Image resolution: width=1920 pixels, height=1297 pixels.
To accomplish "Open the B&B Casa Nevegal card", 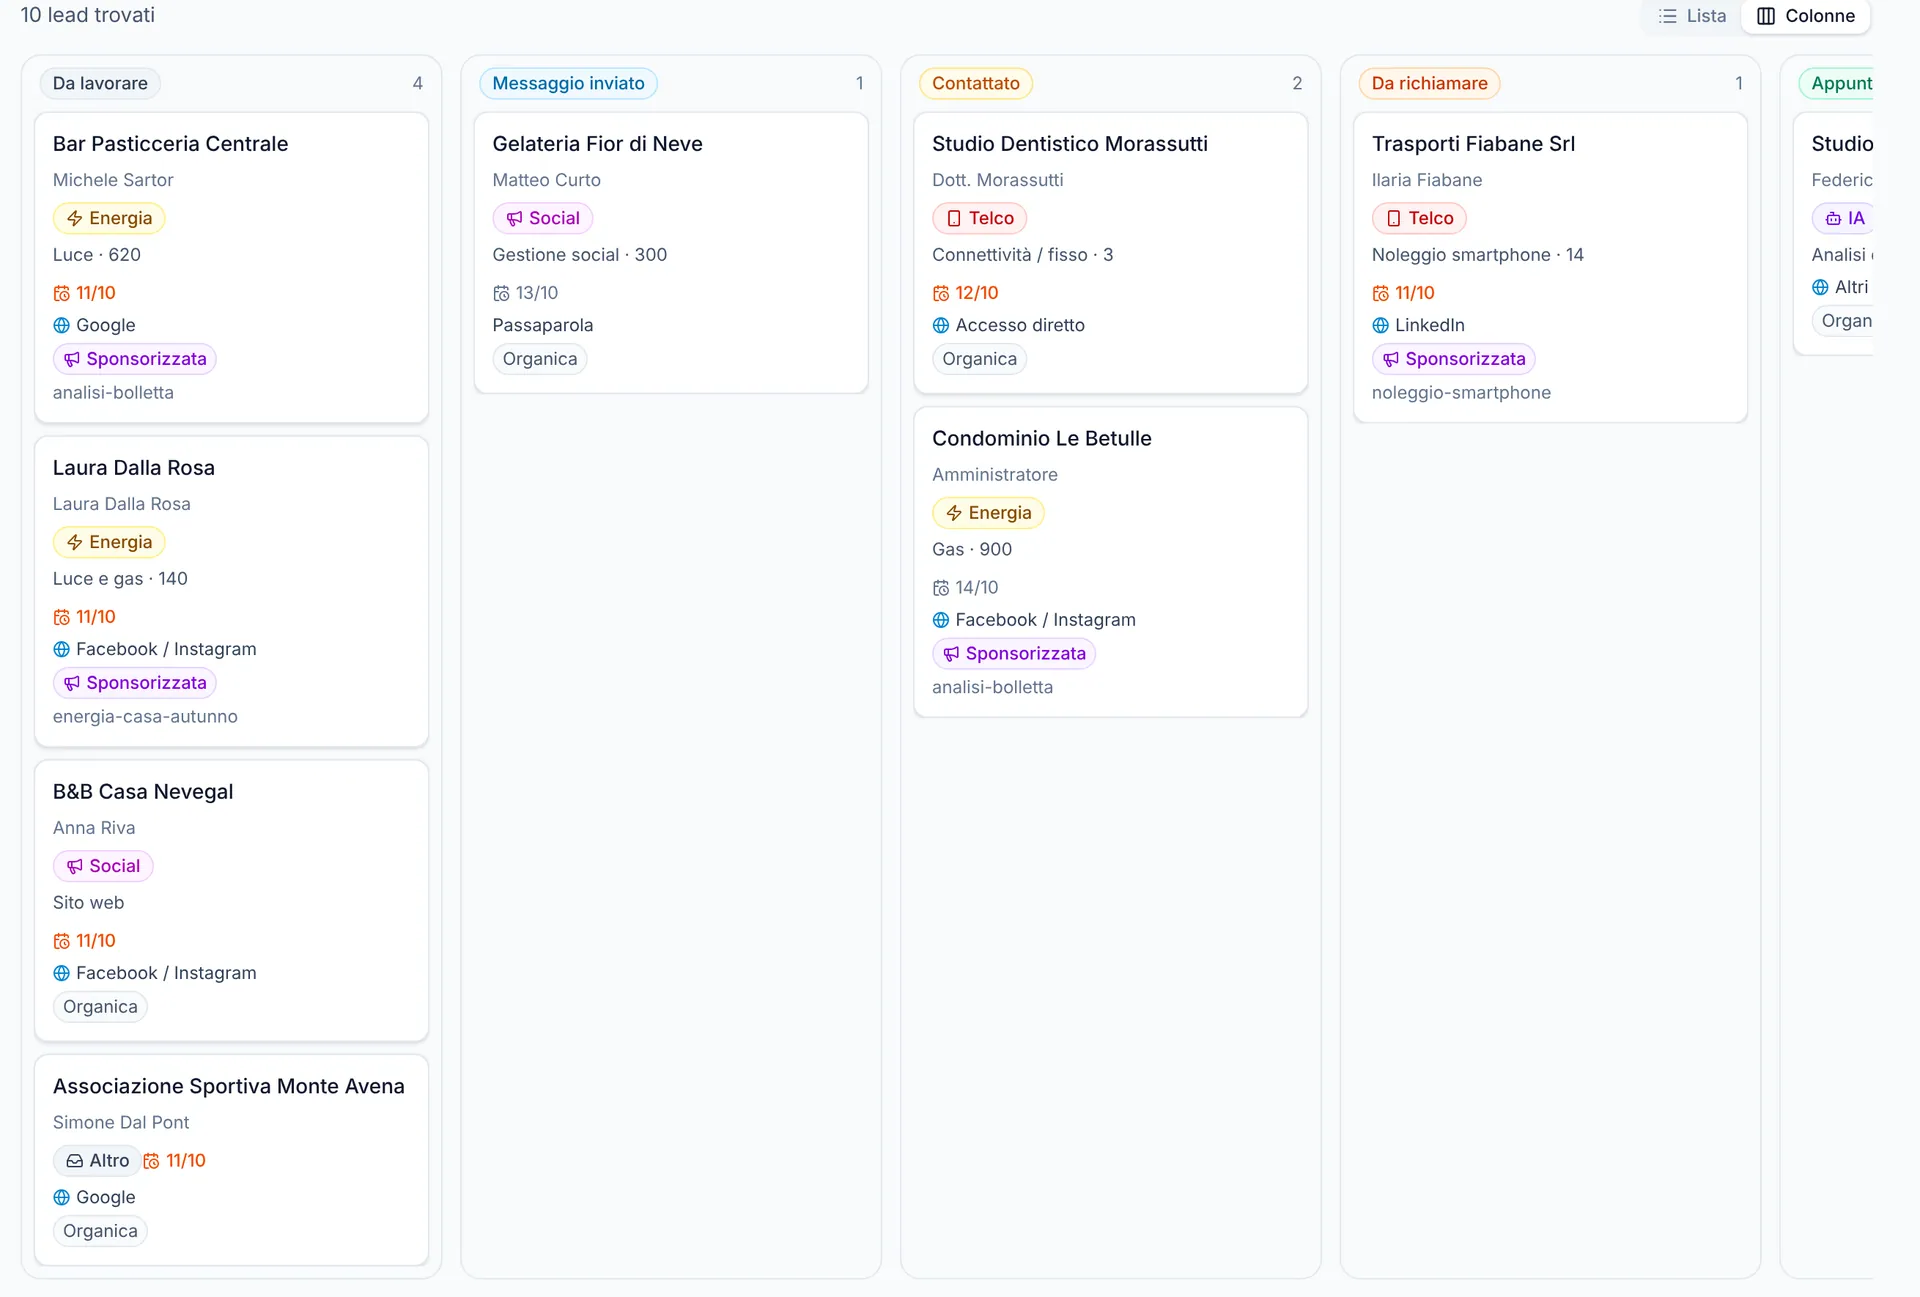I will 231,900.
